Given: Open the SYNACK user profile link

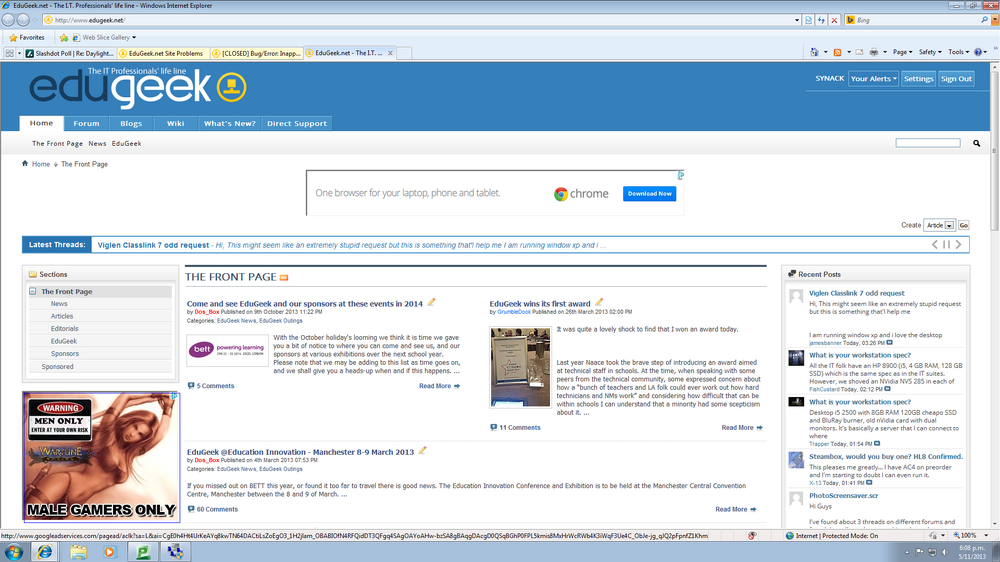Looking at the screenshot, I should click(829, 78).
